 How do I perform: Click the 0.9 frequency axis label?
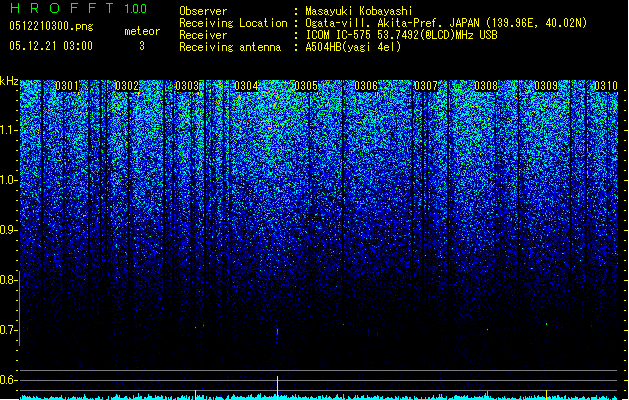pyautogui.click(x=8, y=230)
